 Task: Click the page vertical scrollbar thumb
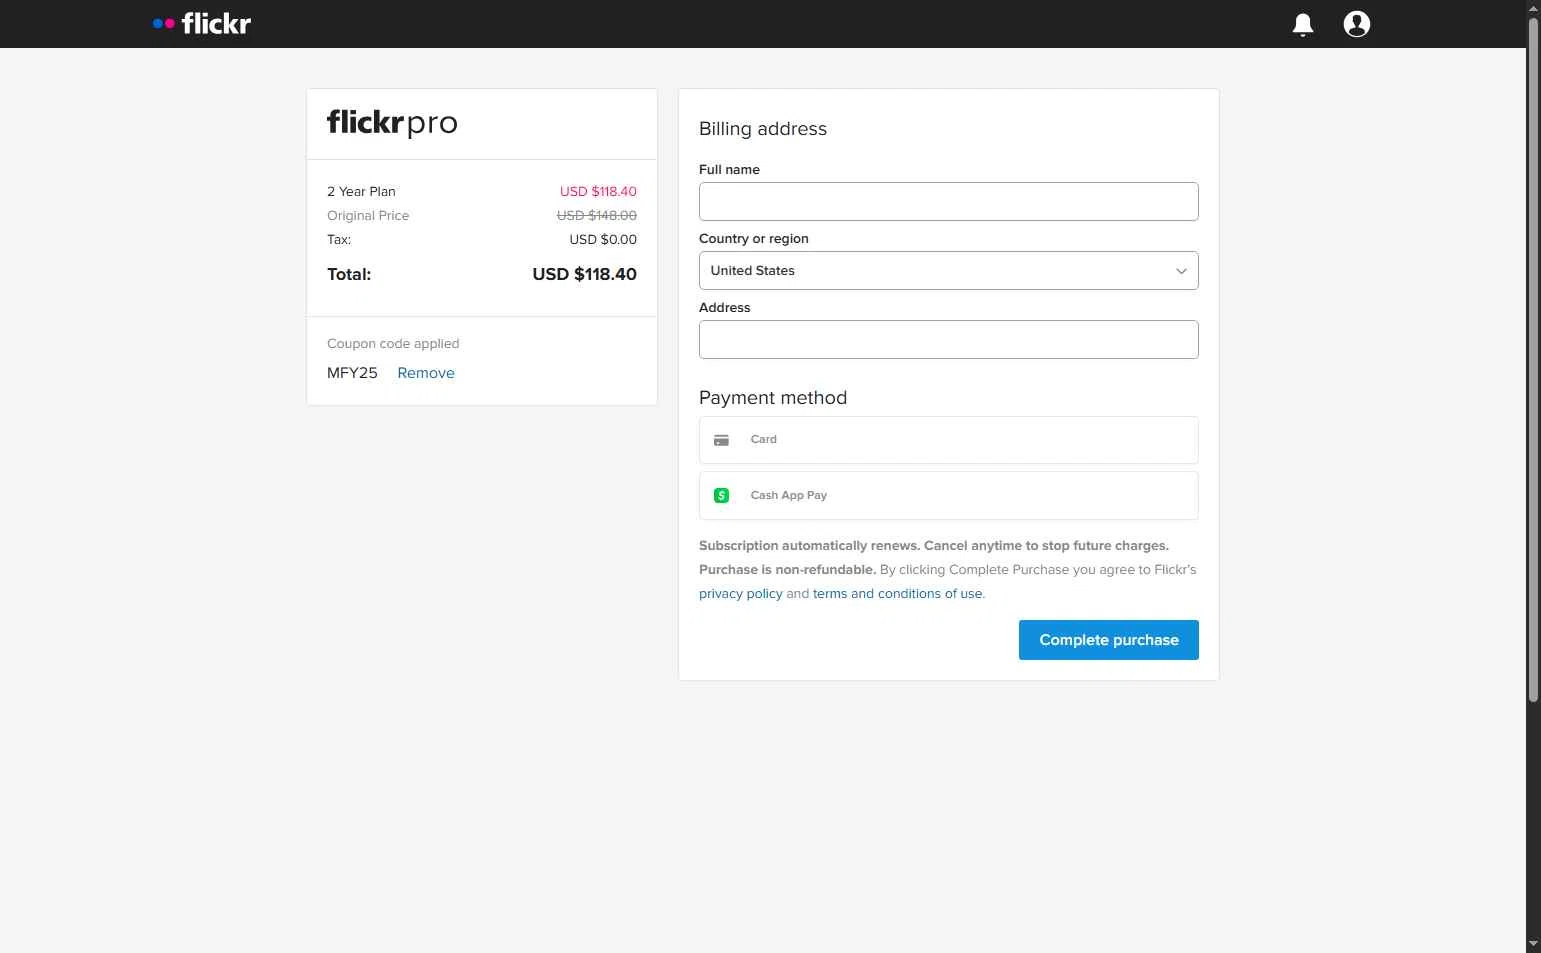click(1533, 360)
